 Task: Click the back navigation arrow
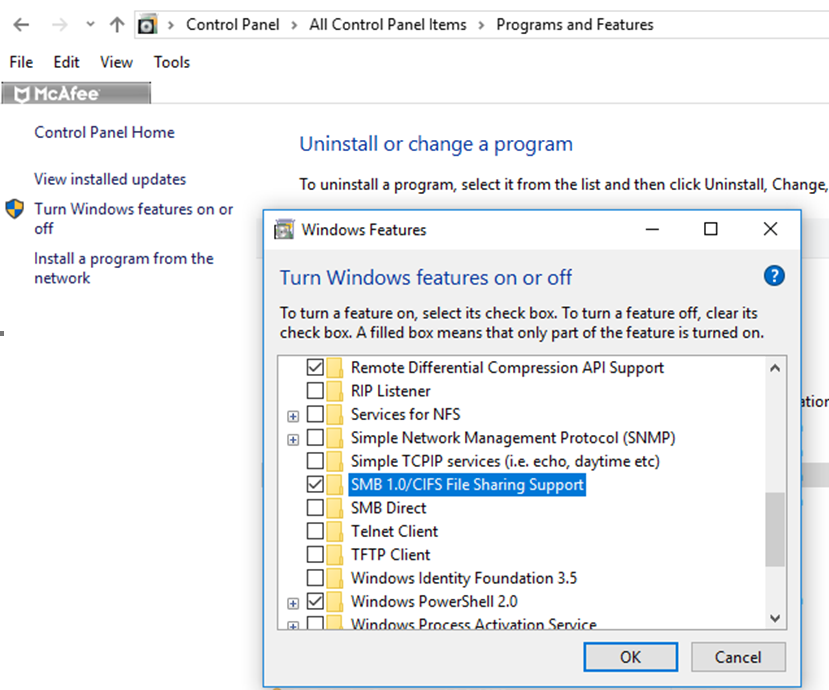tap(22, 24)
